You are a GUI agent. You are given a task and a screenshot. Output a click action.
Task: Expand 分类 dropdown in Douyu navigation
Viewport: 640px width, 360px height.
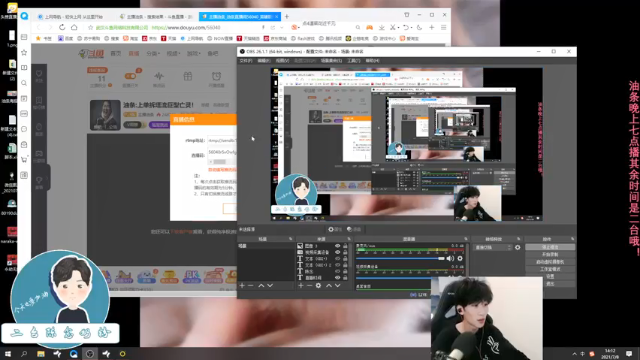coord(153,53)
